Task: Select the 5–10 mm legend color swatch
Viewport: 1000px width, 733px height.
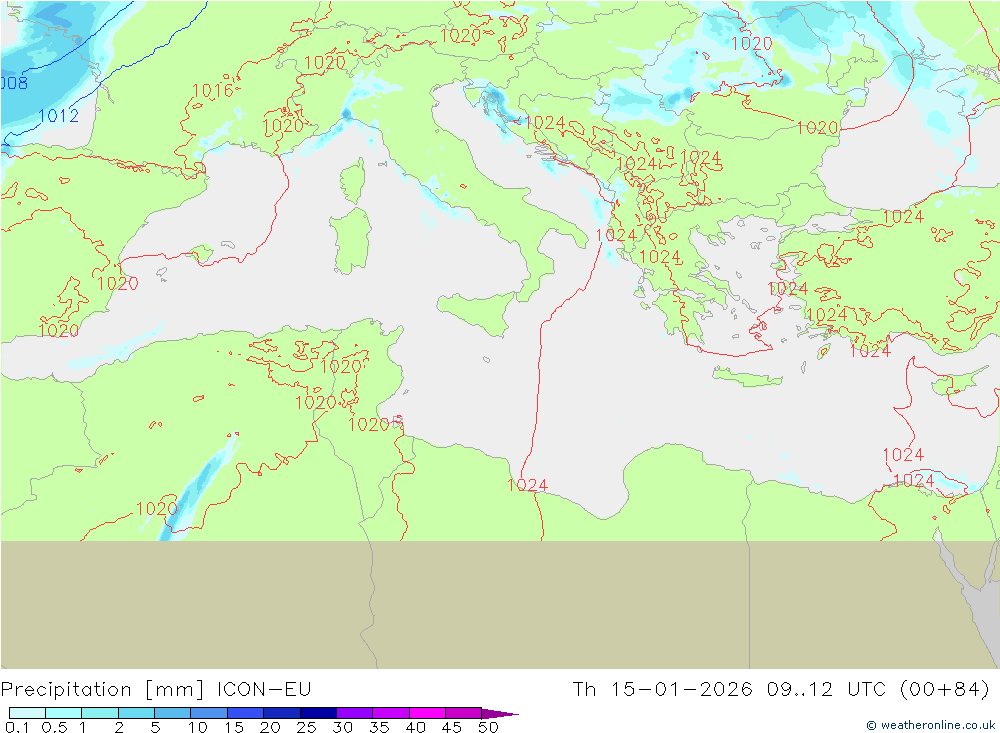Action: (x=173, y=713)
